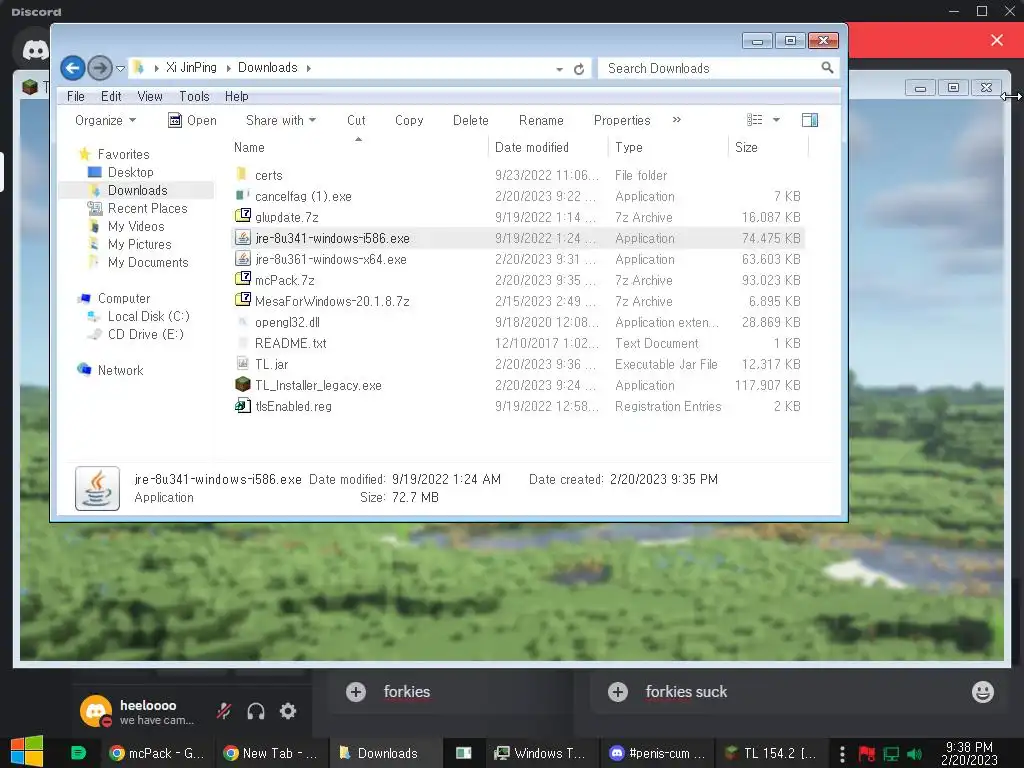Click Copy in the toolbar
This screenshot has height=768, width=1024.
[409, 120]
